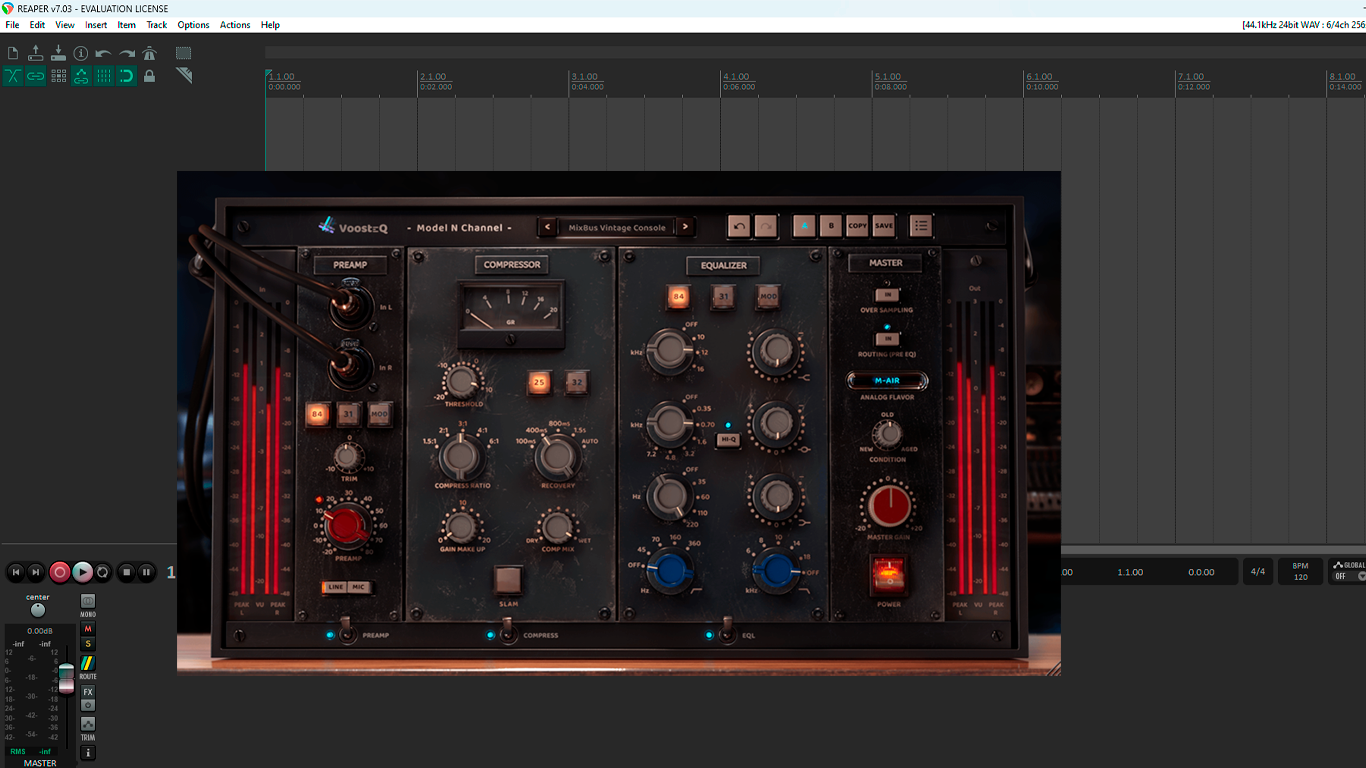Click the plugin SAVE button

coord(884,226)
